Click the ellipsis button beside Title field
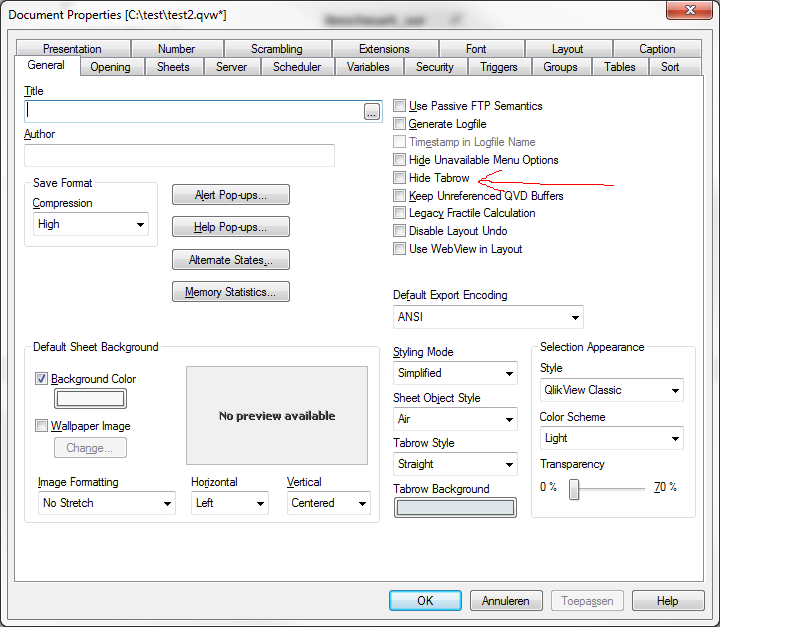 coord(372,112)
